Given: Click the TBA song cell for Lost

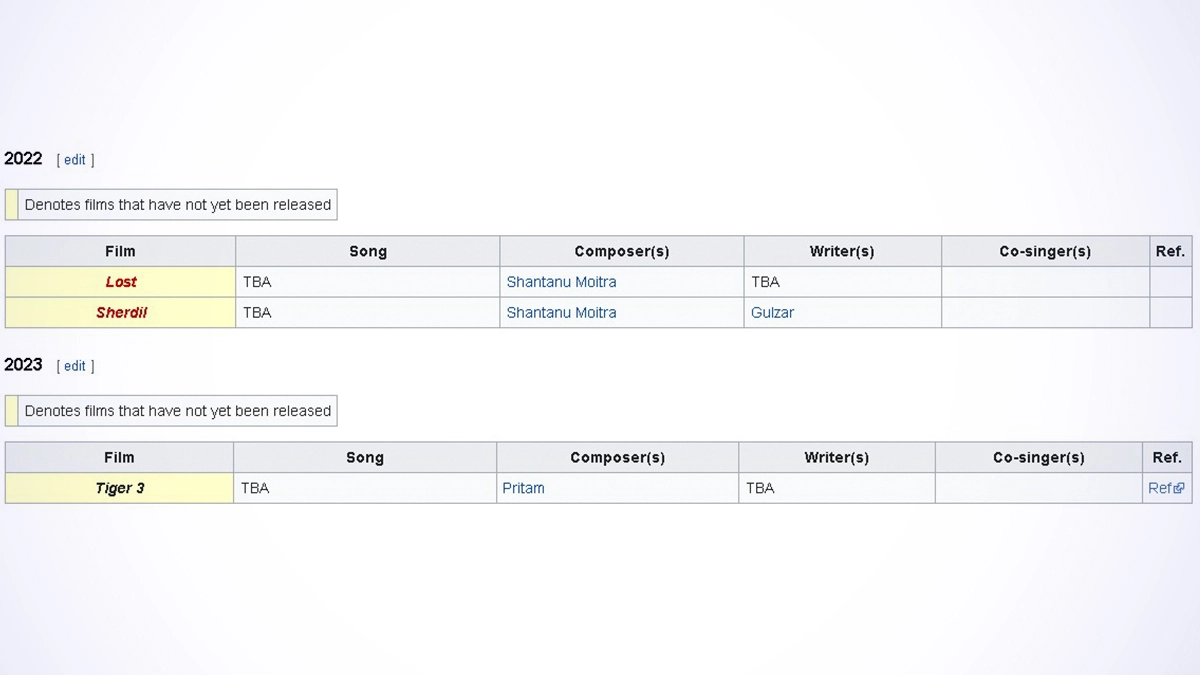Looking at the screenshot, I should click(x=257, y=282).
